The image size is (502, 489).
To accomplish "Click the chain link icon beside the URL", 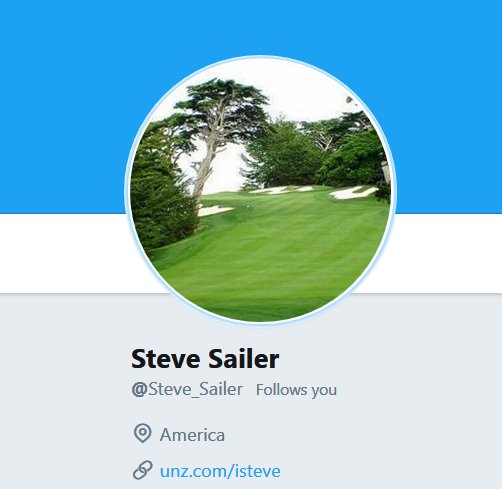I will [x=143, y=470].
